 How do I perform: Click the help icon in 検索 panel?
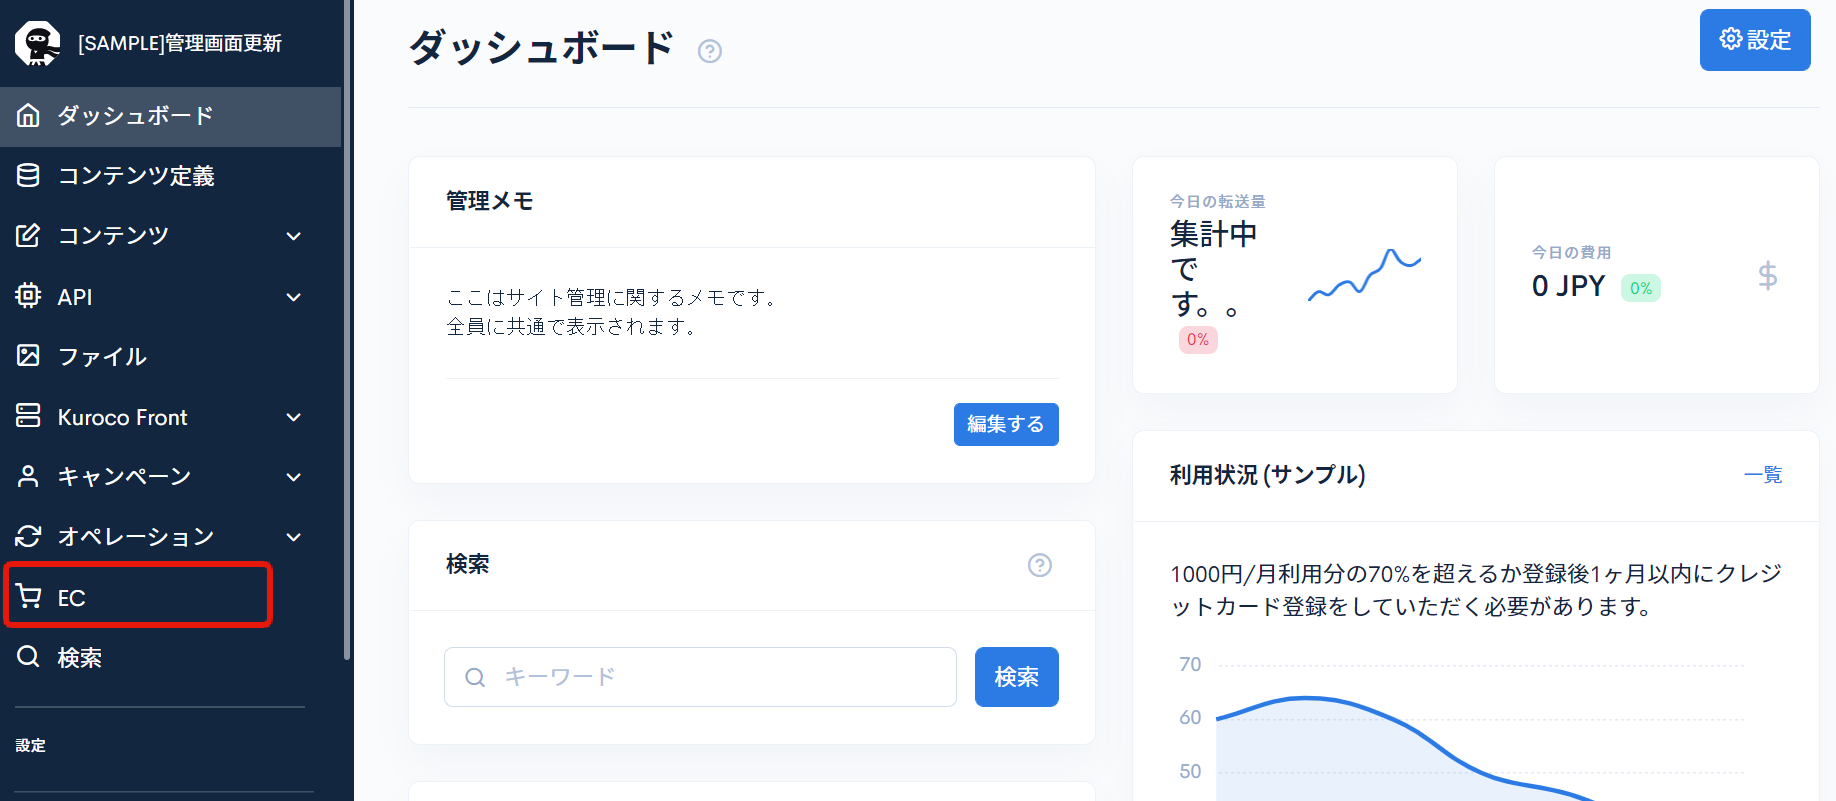[1040, 565]
